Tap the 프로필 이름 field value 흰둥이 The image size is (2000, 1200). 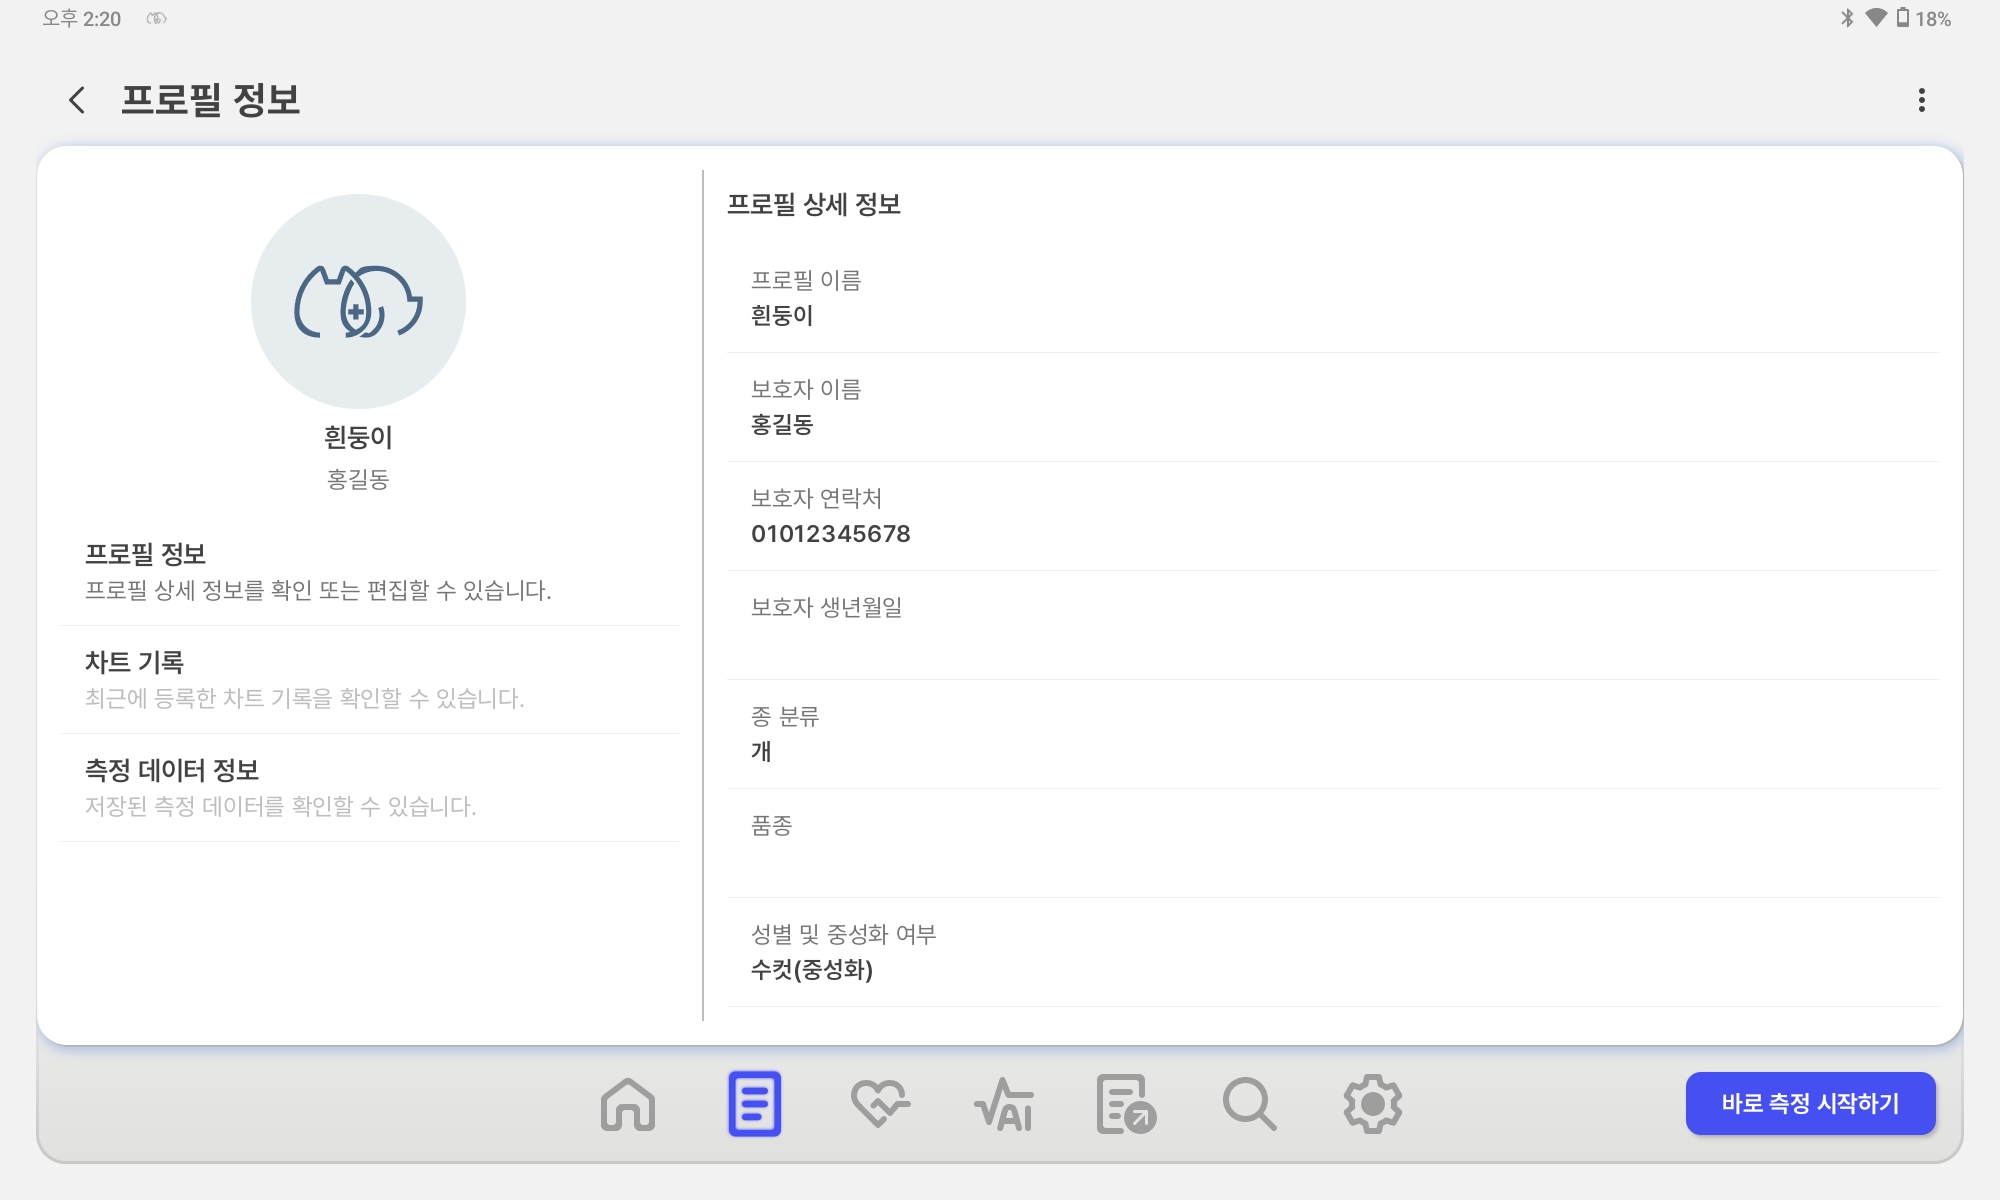pos(782,316)
